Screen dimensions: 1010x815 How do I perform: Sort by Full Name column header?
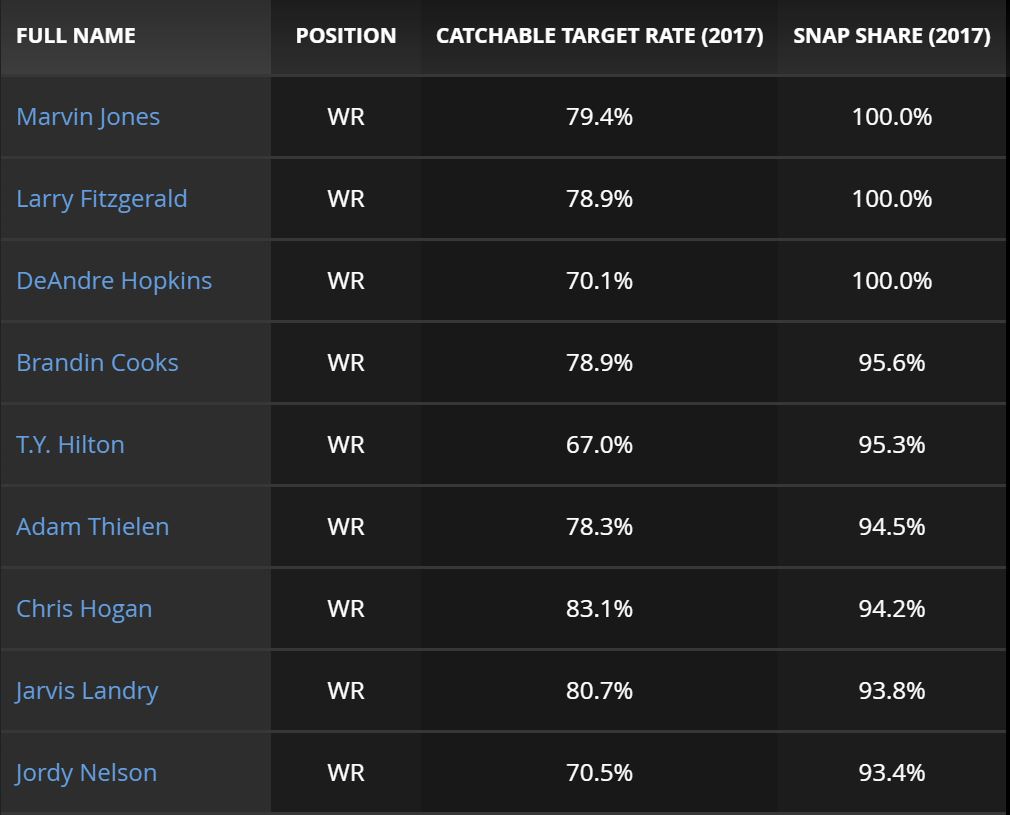(x=76, y=36)
